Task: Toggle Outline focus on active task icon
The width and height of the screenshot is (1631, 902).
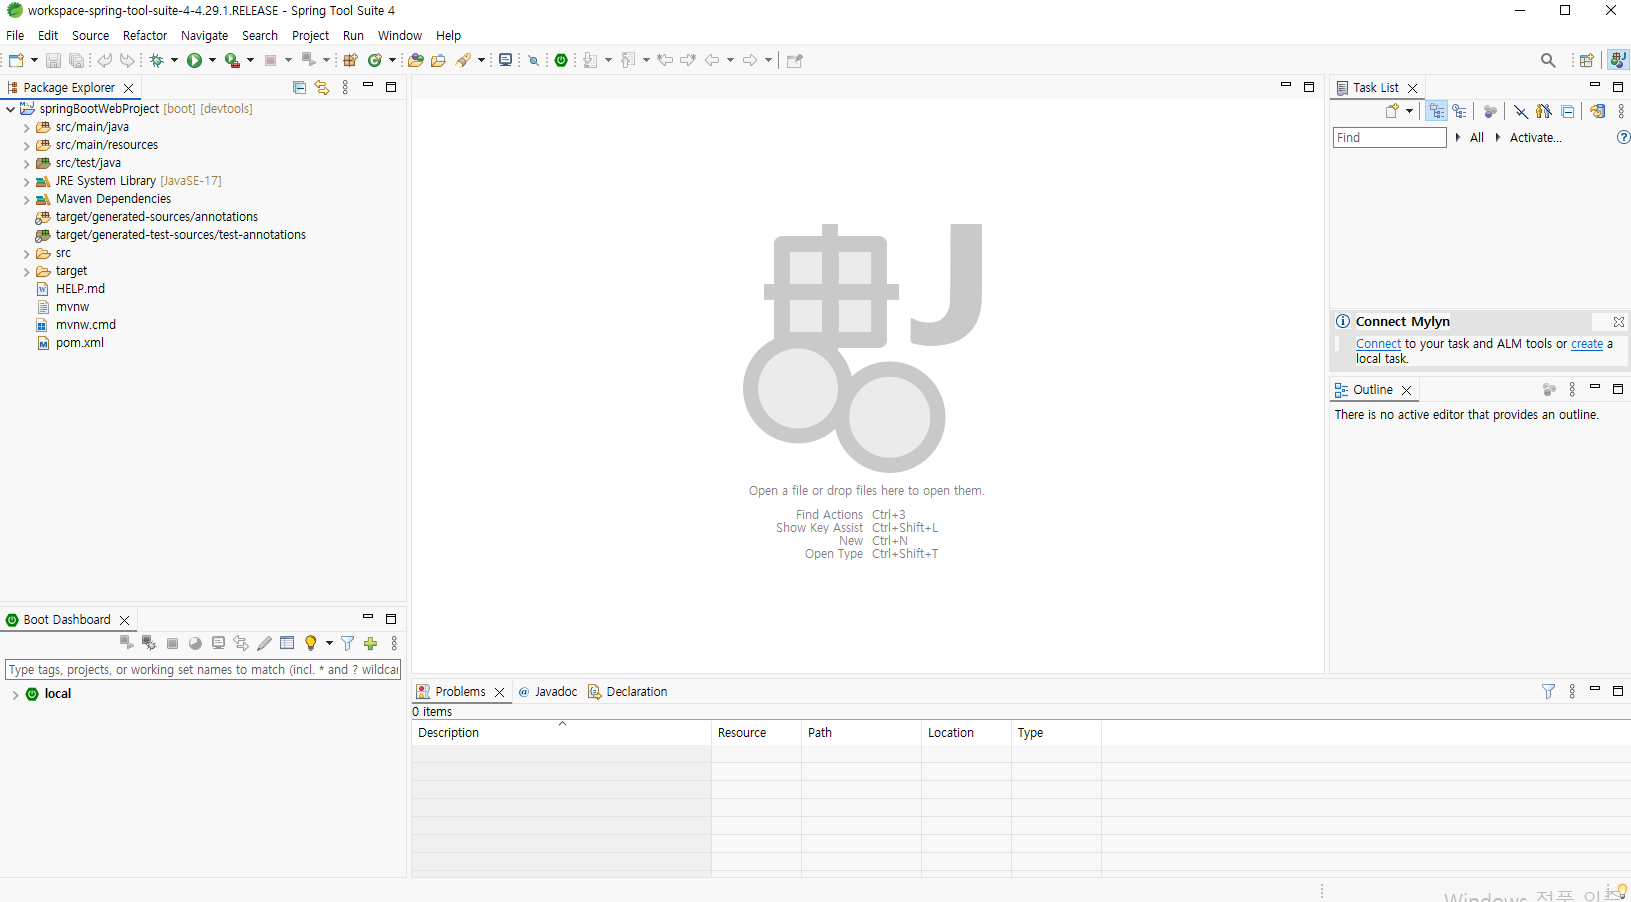Action: 1549,390
